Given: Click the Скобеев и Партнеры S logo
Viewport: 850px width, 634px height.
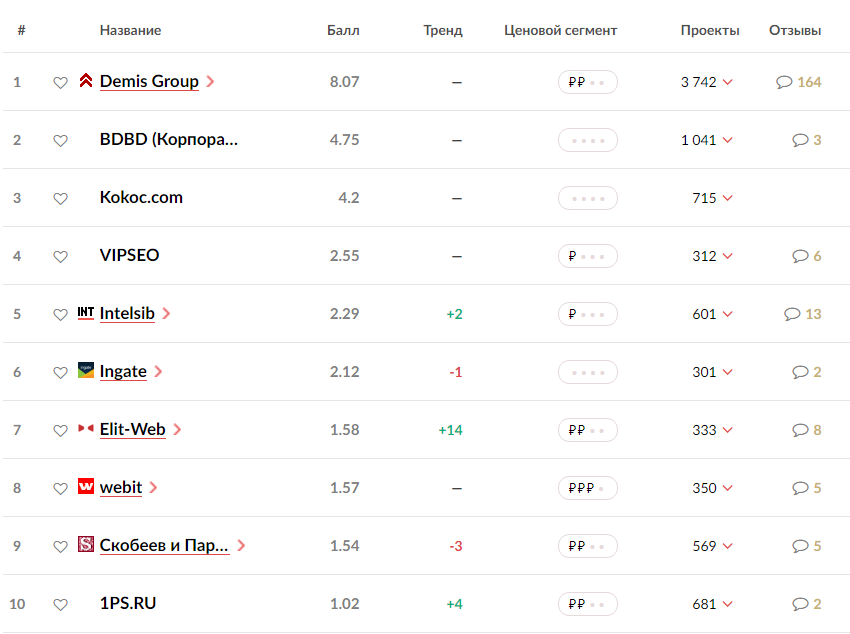Looking at the screenshot, I should pyautogui.click(x=86, y=544).
